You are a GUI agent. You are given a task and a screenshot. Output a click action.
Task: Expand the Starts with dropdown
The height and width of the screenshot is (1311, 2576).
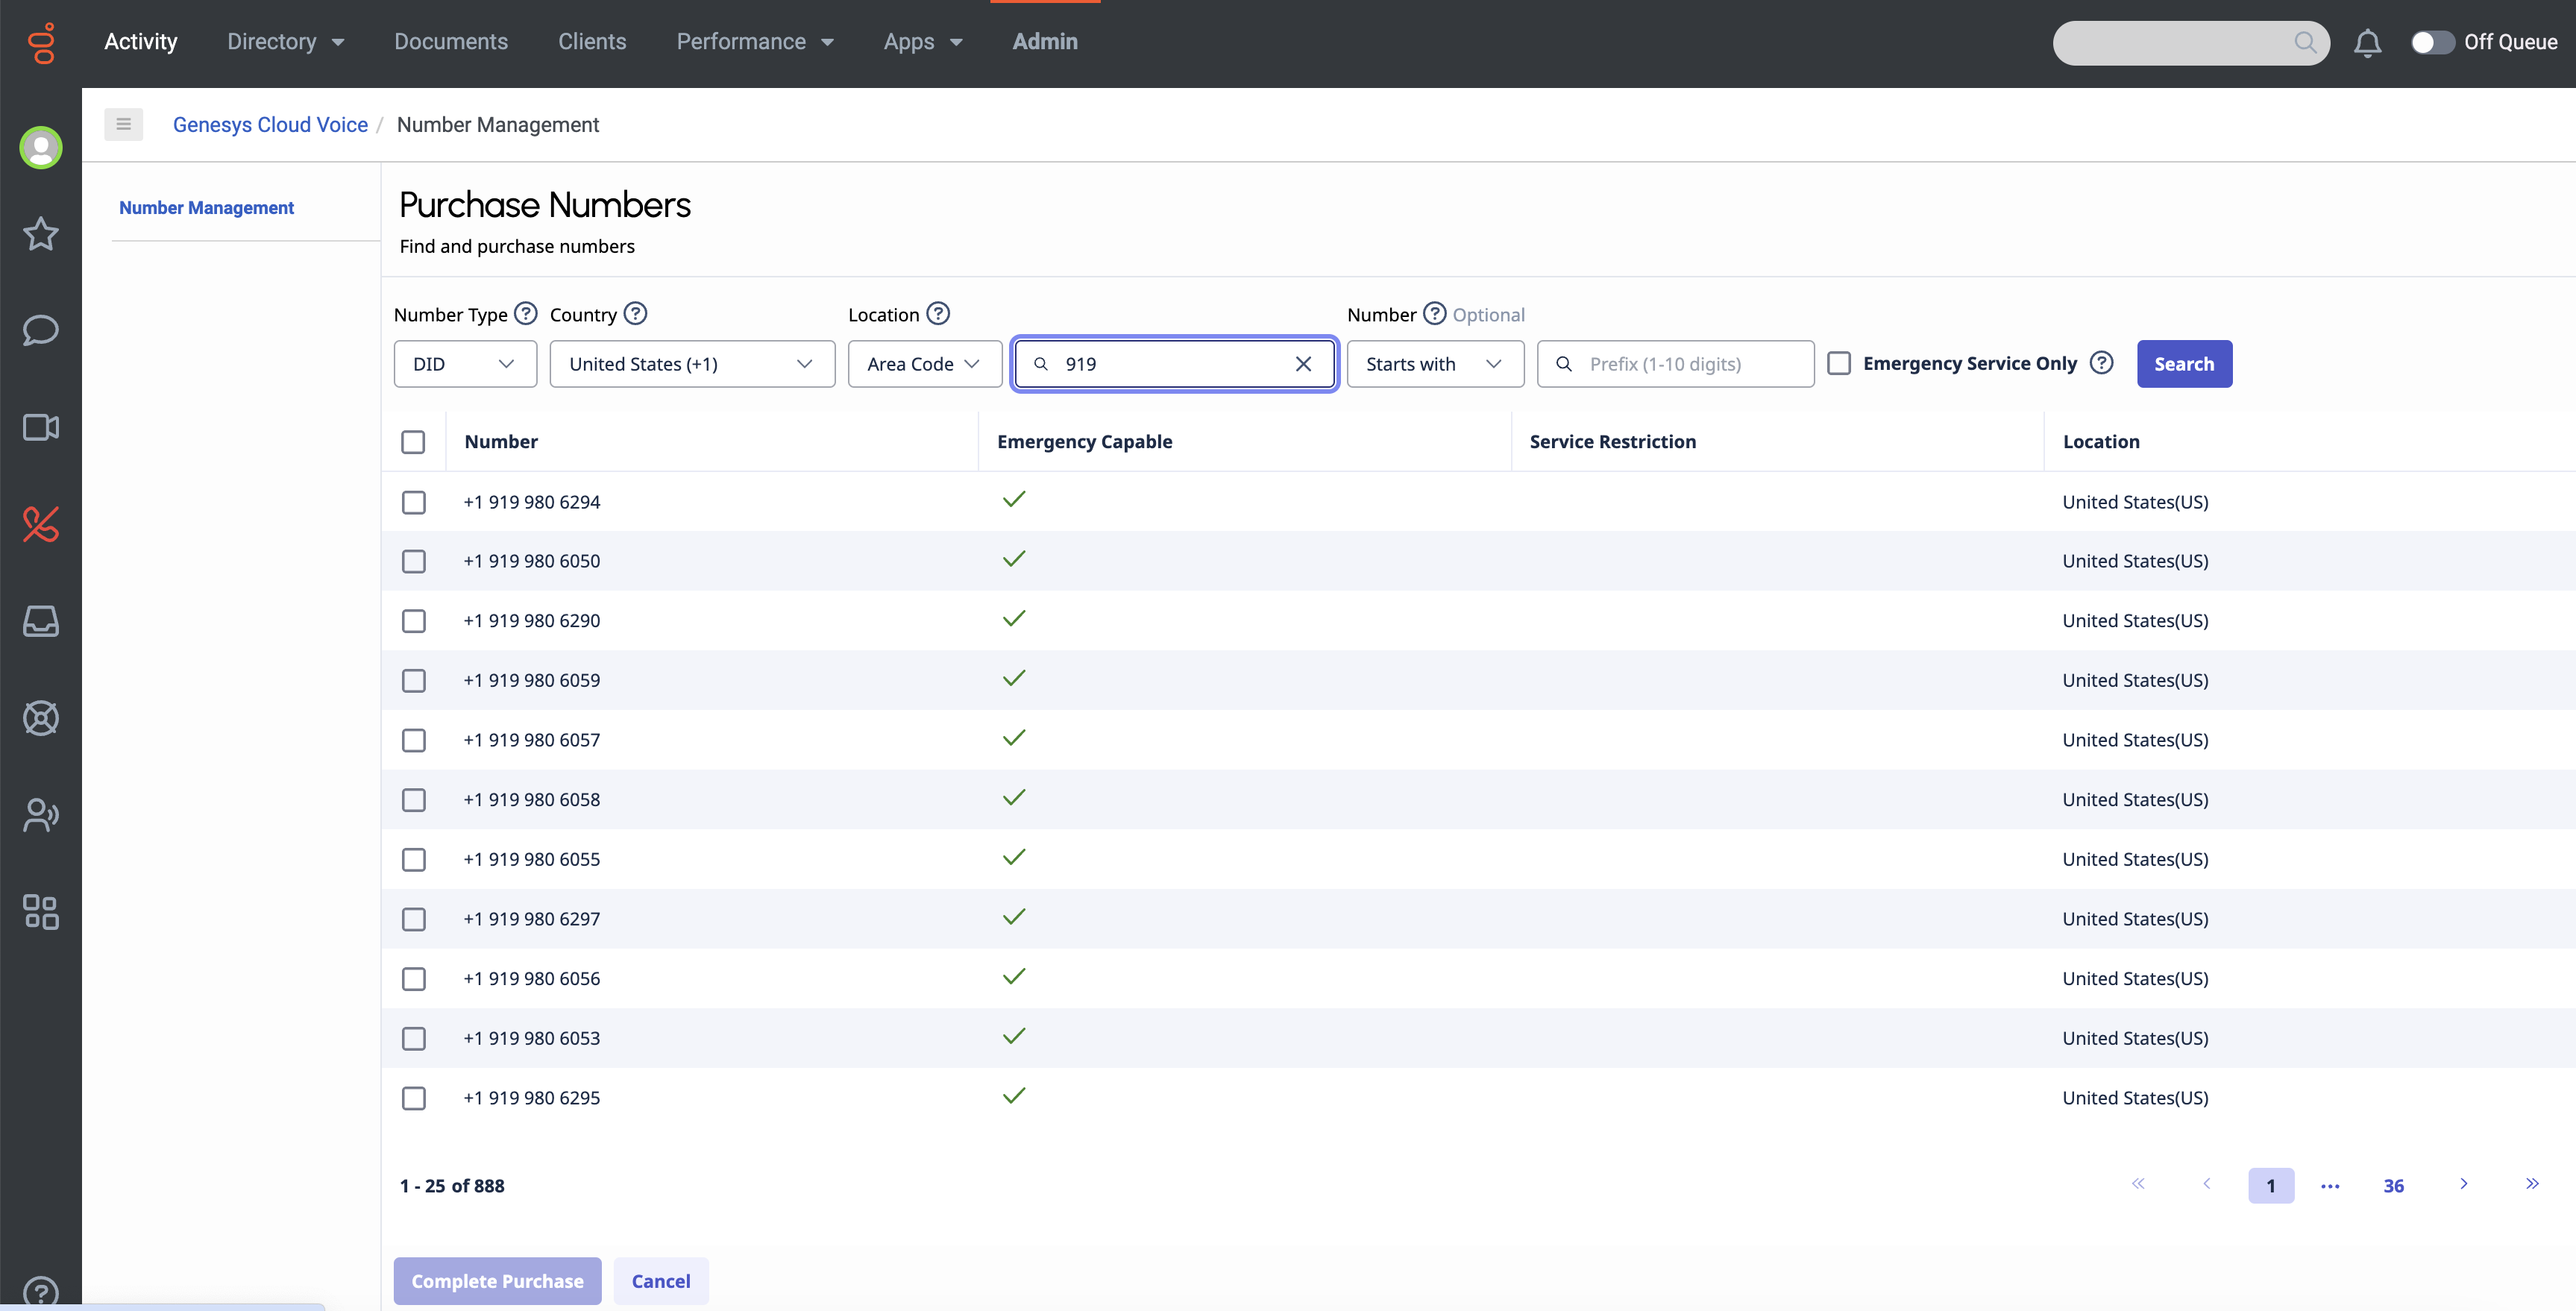(x=1434, y=364)
